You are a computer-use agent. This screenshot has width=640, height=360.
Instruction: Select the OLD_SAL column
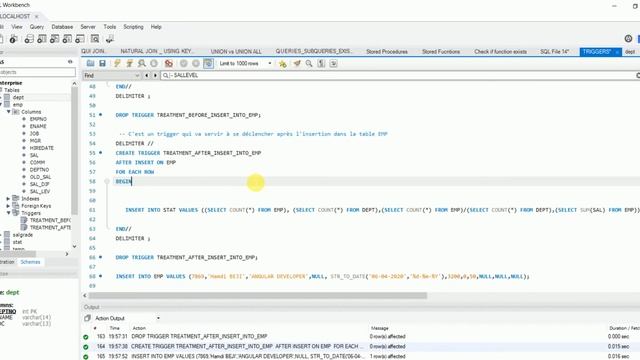(x=40, y=177)
